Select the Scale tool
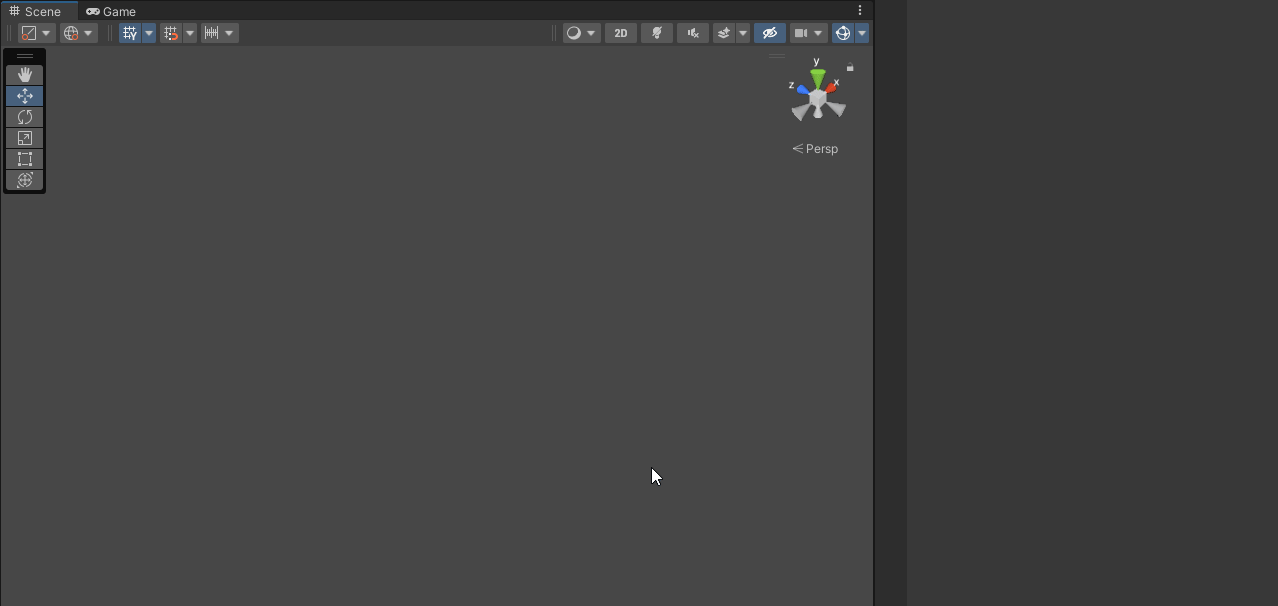 tap(24, 137)
